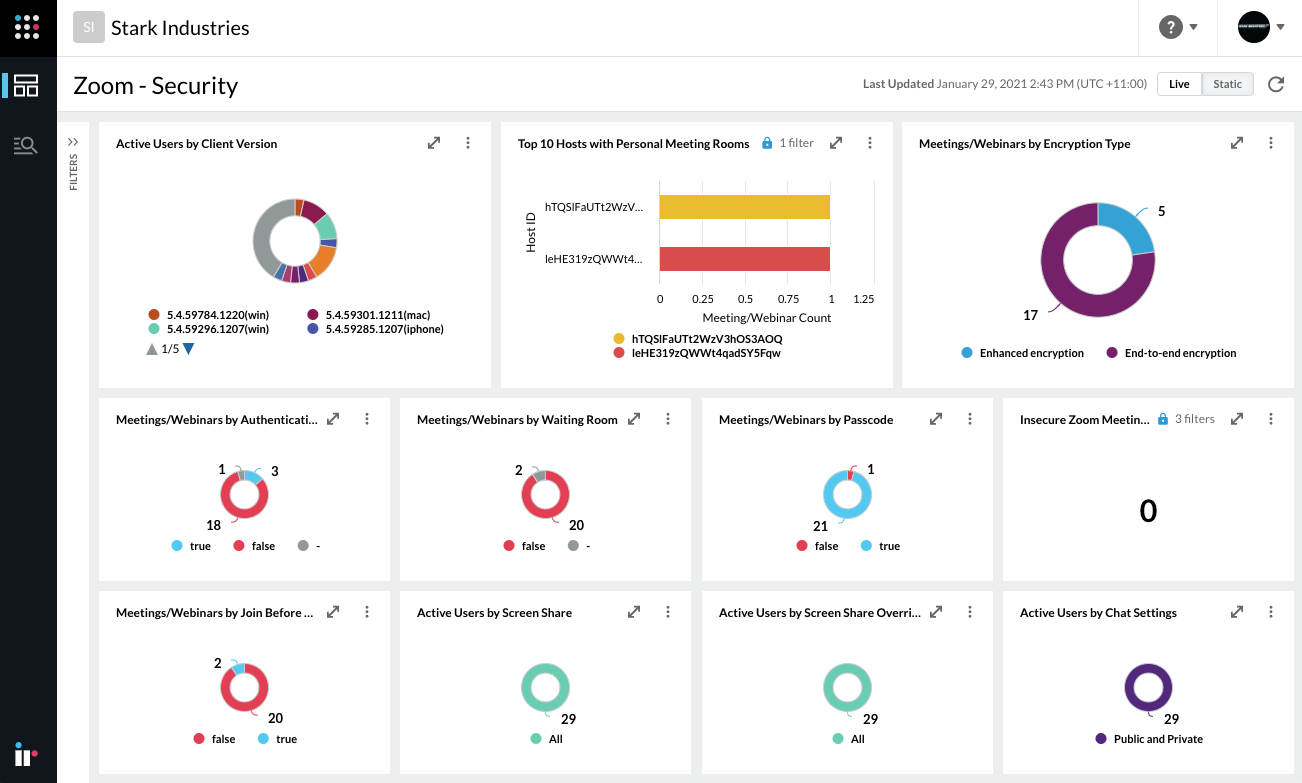
Task: Open the lock filter on Insecure Zoom Meetings widget
Action: tap(1161, 418)
